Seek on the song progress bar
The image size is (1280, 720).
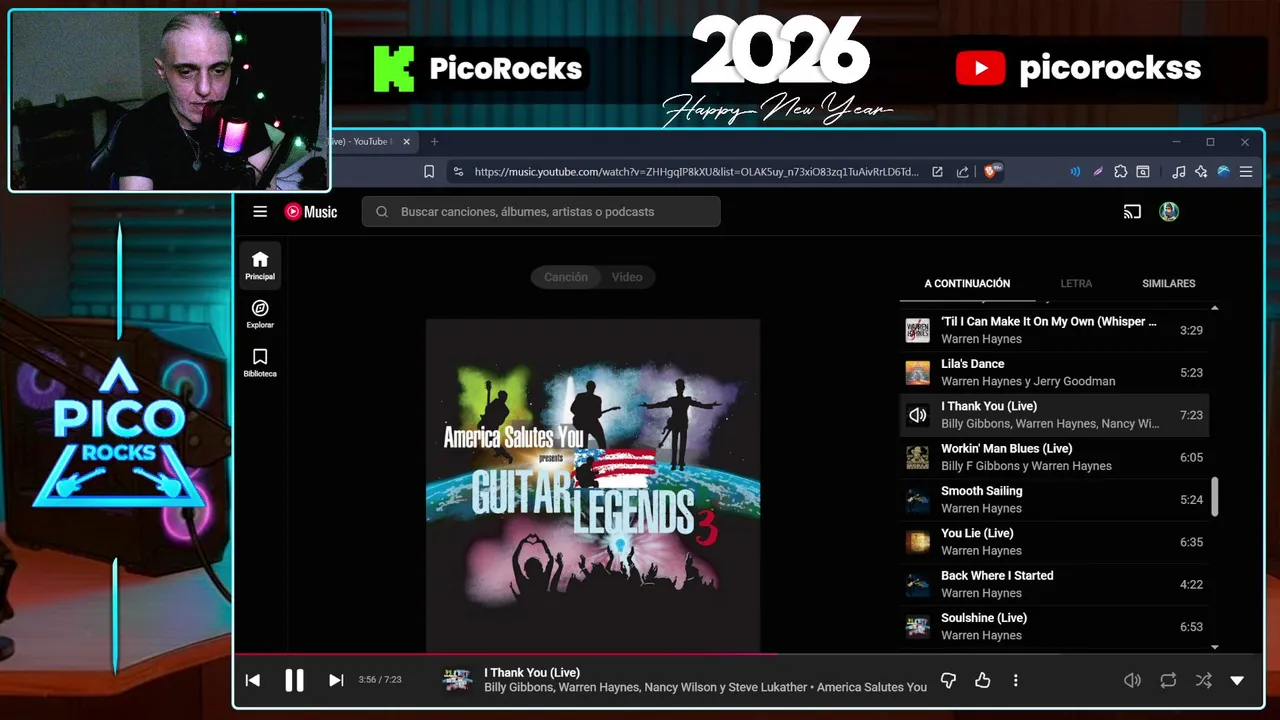click(x=750, y=655)
